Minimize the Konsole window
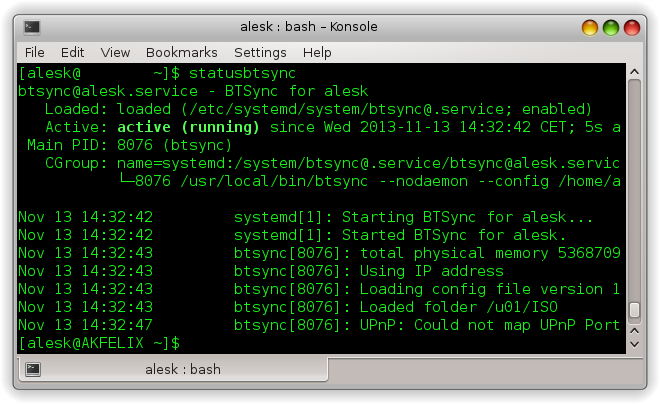The height and width of the screenshot is (404, 660). coord(588,27)
